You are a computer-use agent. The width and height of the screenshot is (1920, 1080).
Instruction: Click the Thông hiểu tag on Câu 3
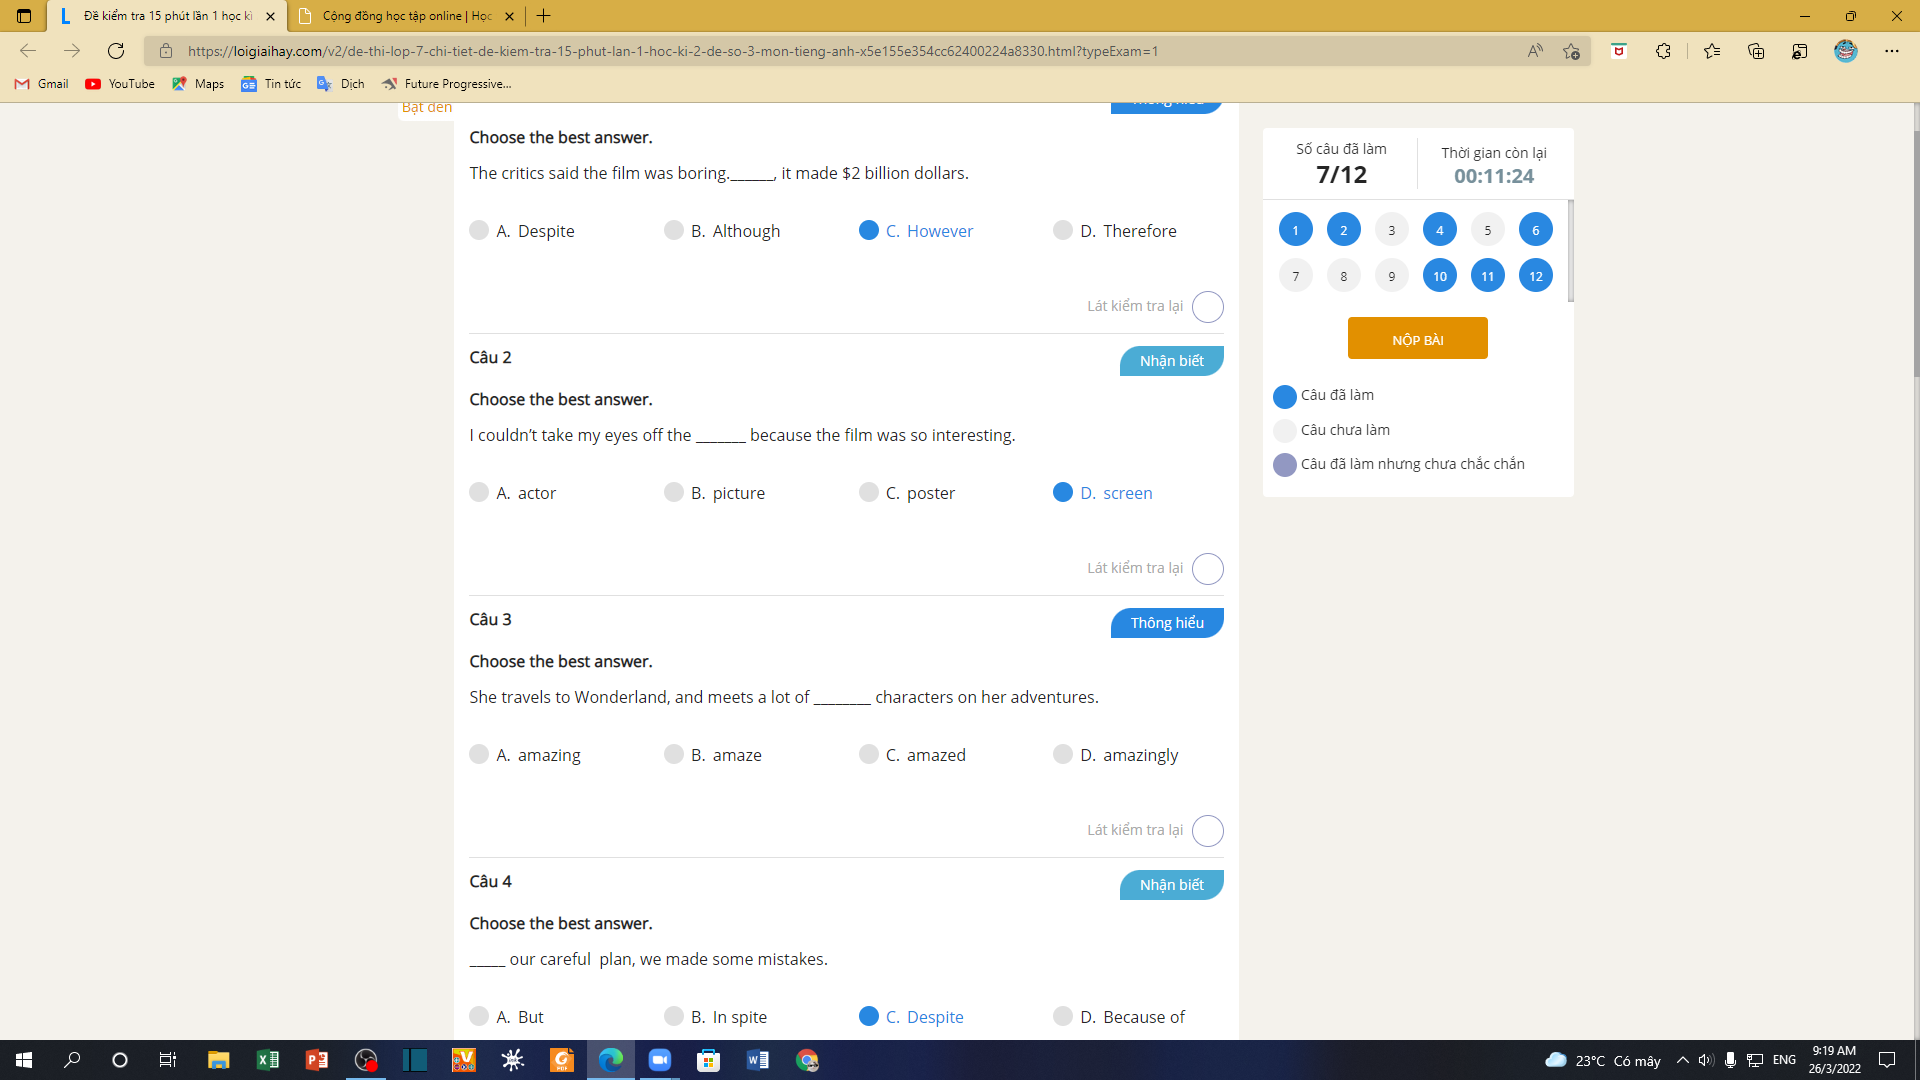(x=1167, y=623)
